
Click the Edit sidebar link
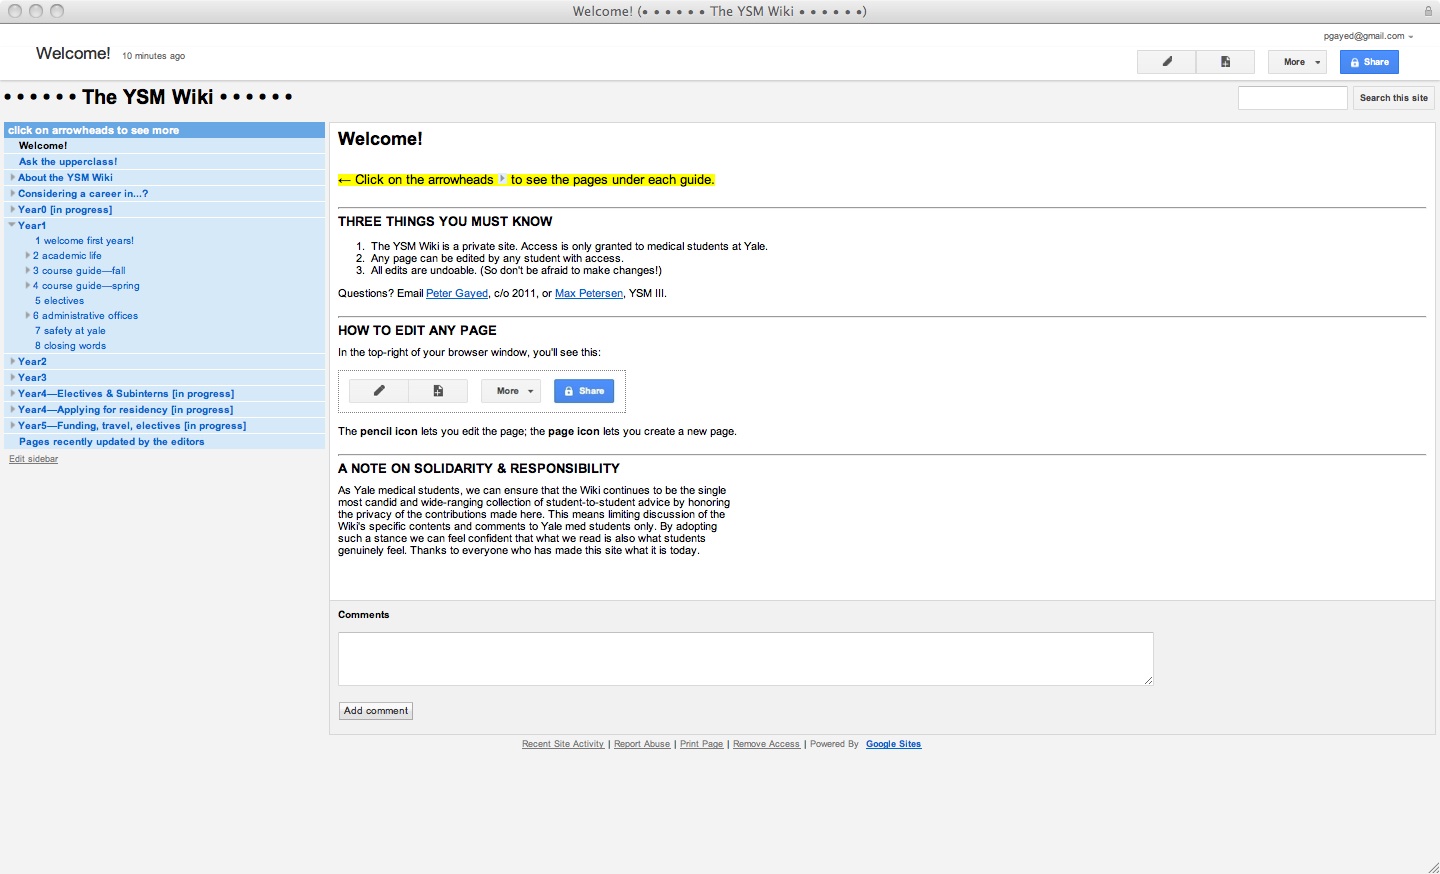33,459
